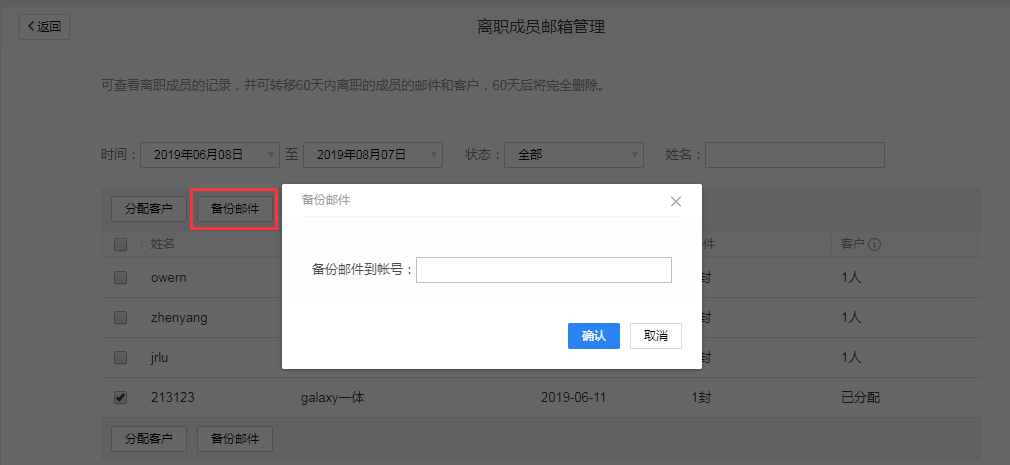Click the info icon beside 客户 column
Screen dimensions: 1010x465
[x=874, y=244]
